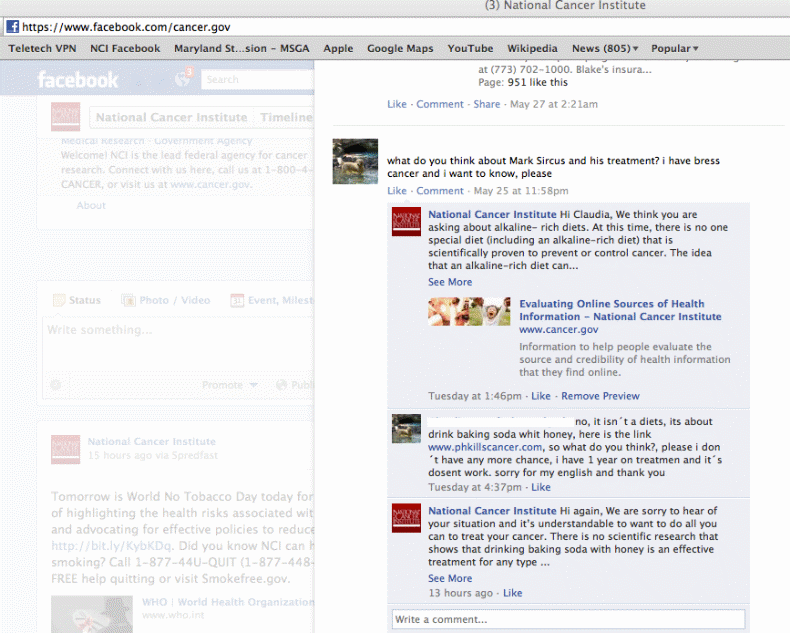Click the Facebook favicon in address bar
Viewport: 790px width, 633px height.
(x=13, y=27)
